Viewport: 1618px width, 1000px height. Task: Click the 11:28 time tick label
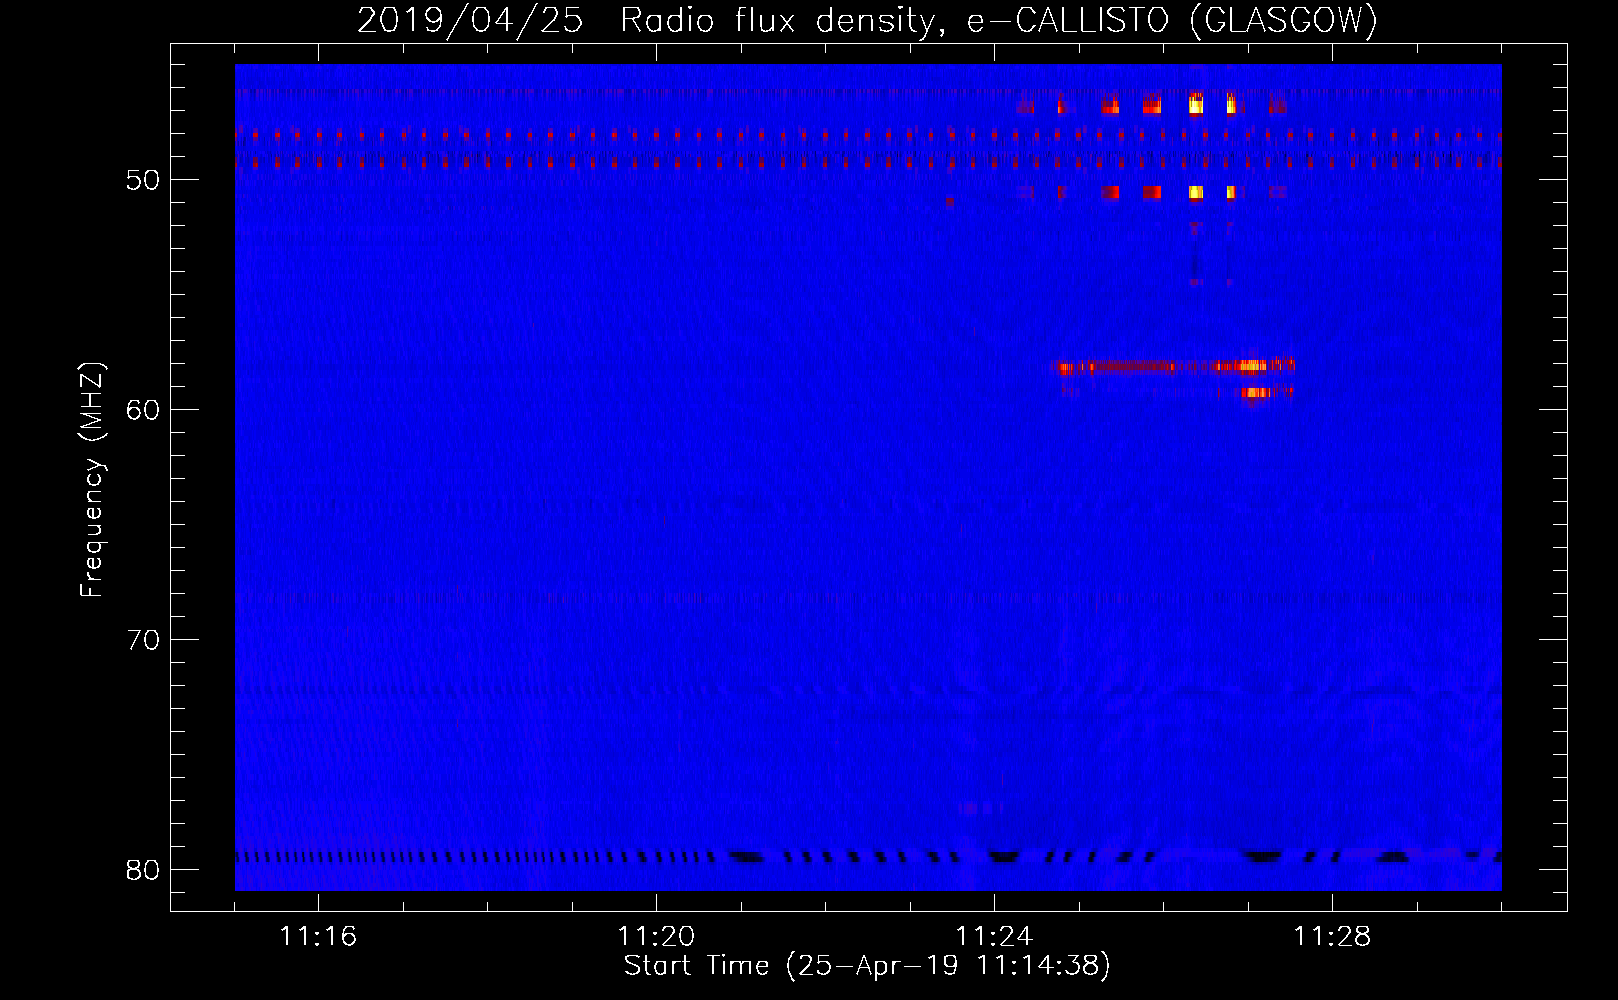point(1332,936)
